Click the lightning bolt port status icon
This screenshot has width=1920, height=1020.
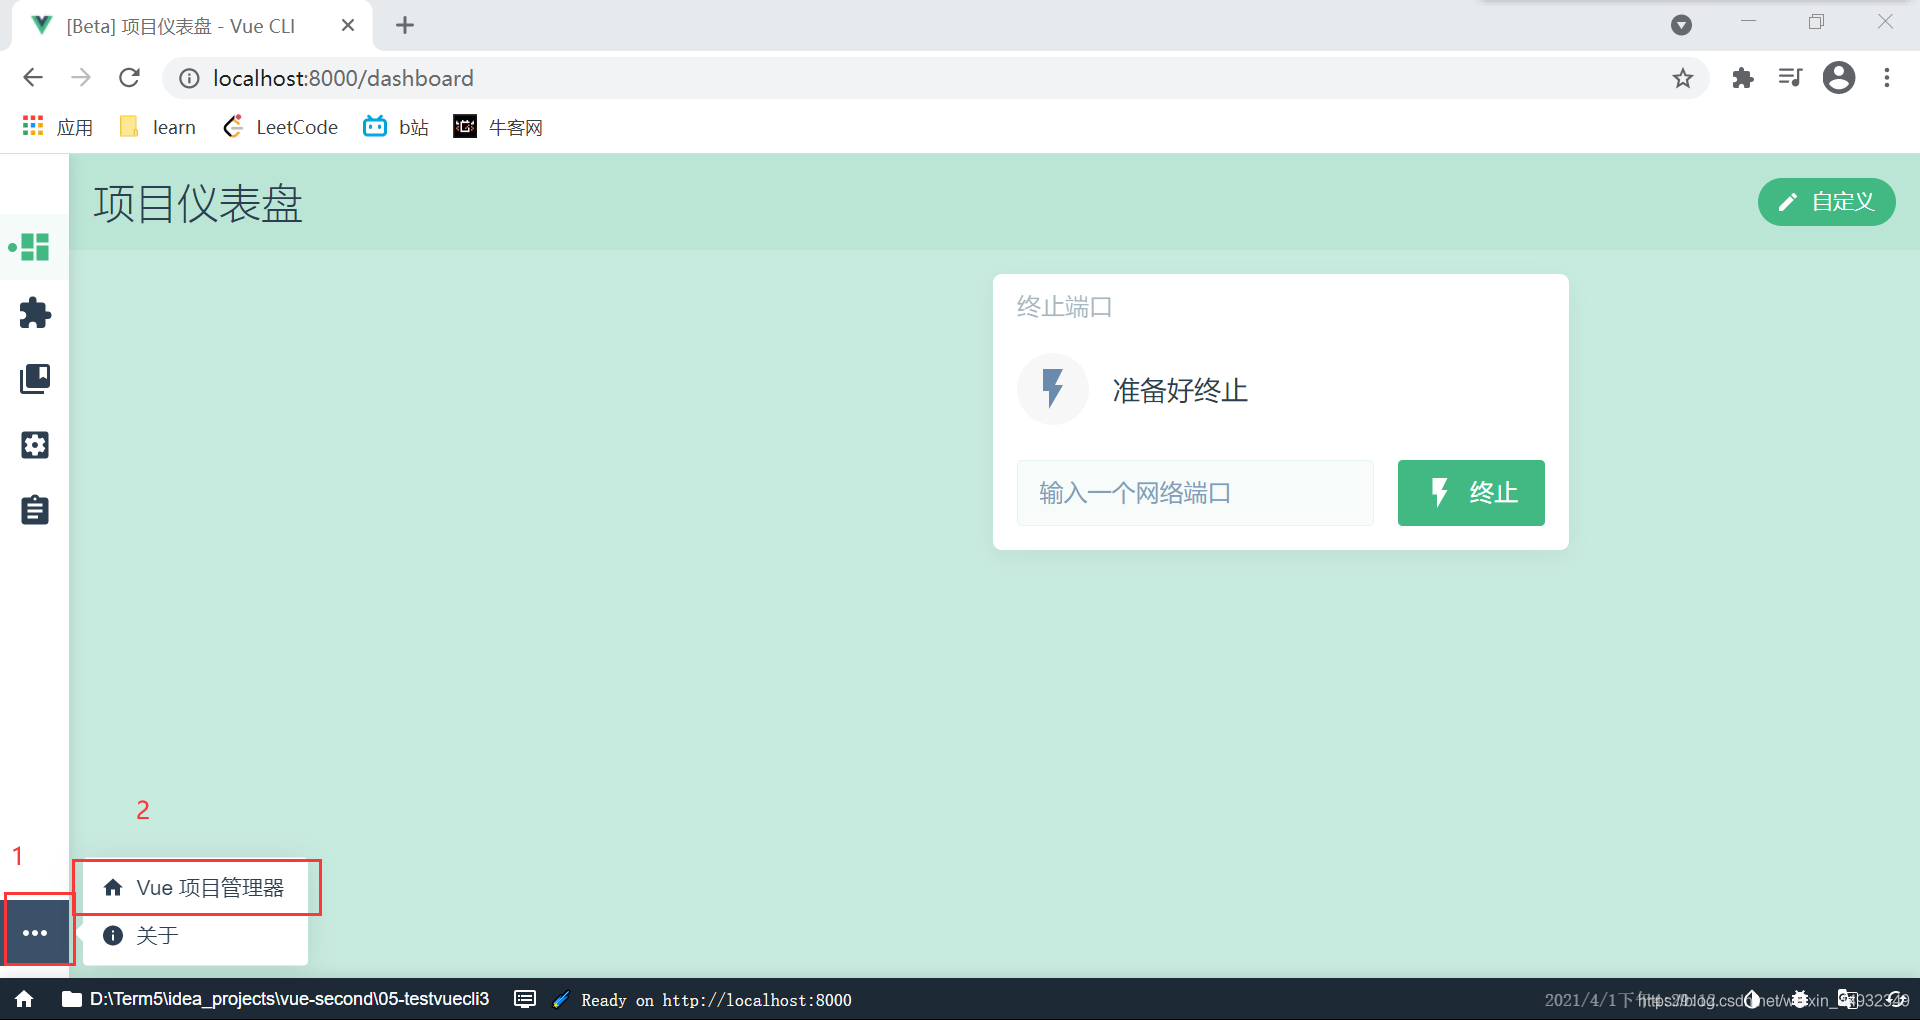tap(1053, 389)
